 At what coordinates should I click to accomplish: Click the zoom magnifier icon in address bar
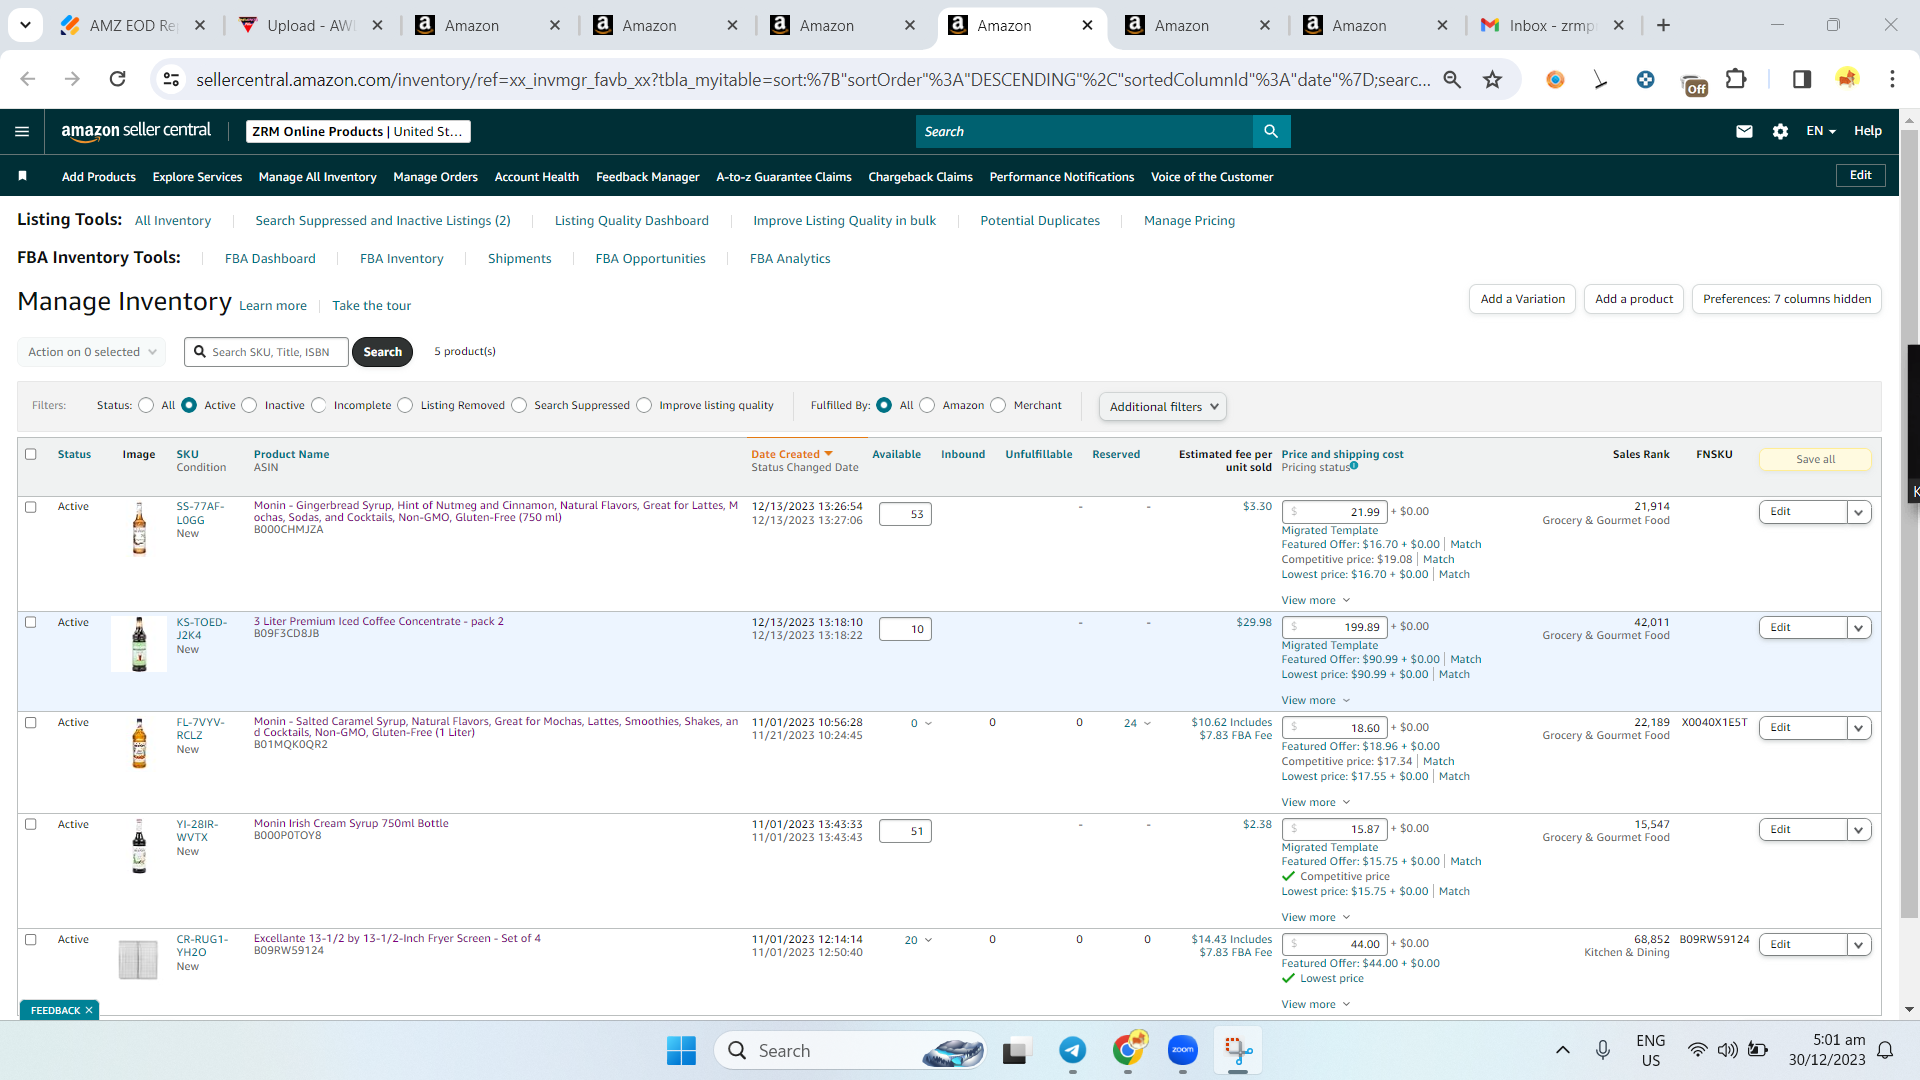1452,79
